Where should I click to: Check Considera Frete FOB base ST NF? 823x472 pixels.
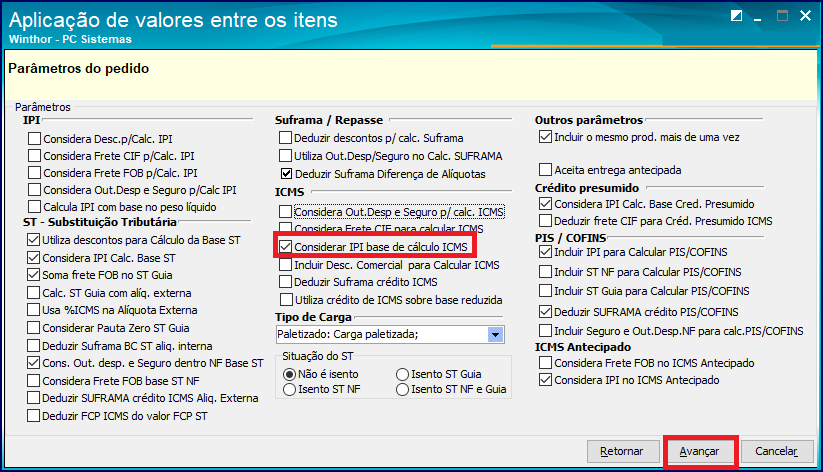34,381
